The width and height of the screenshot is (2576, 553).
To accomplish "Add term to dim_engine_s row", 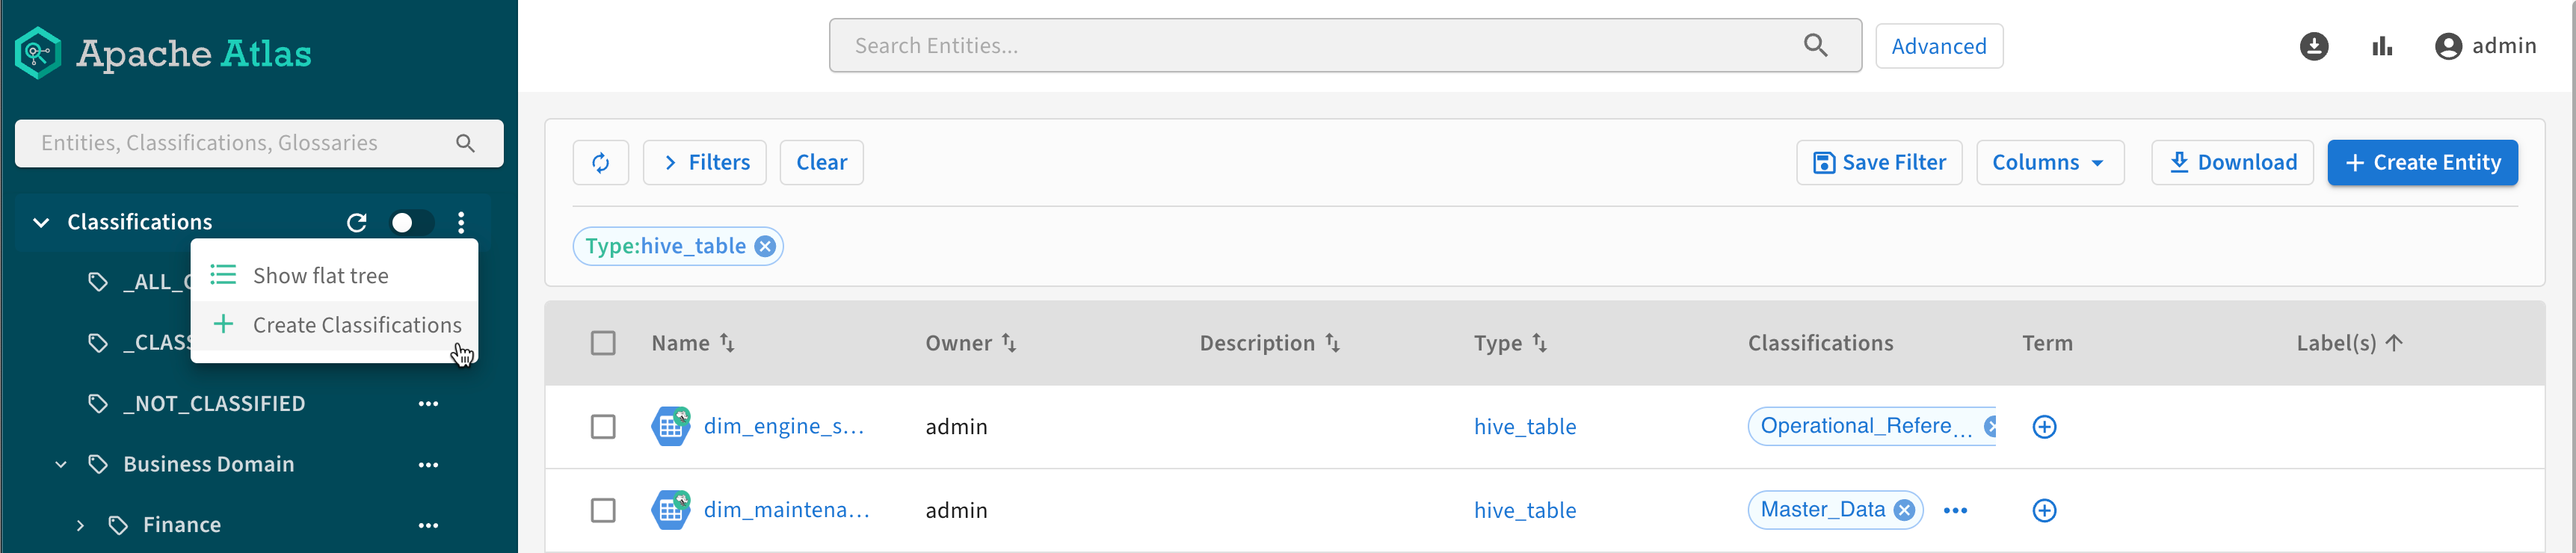I will click(2044, 427).
